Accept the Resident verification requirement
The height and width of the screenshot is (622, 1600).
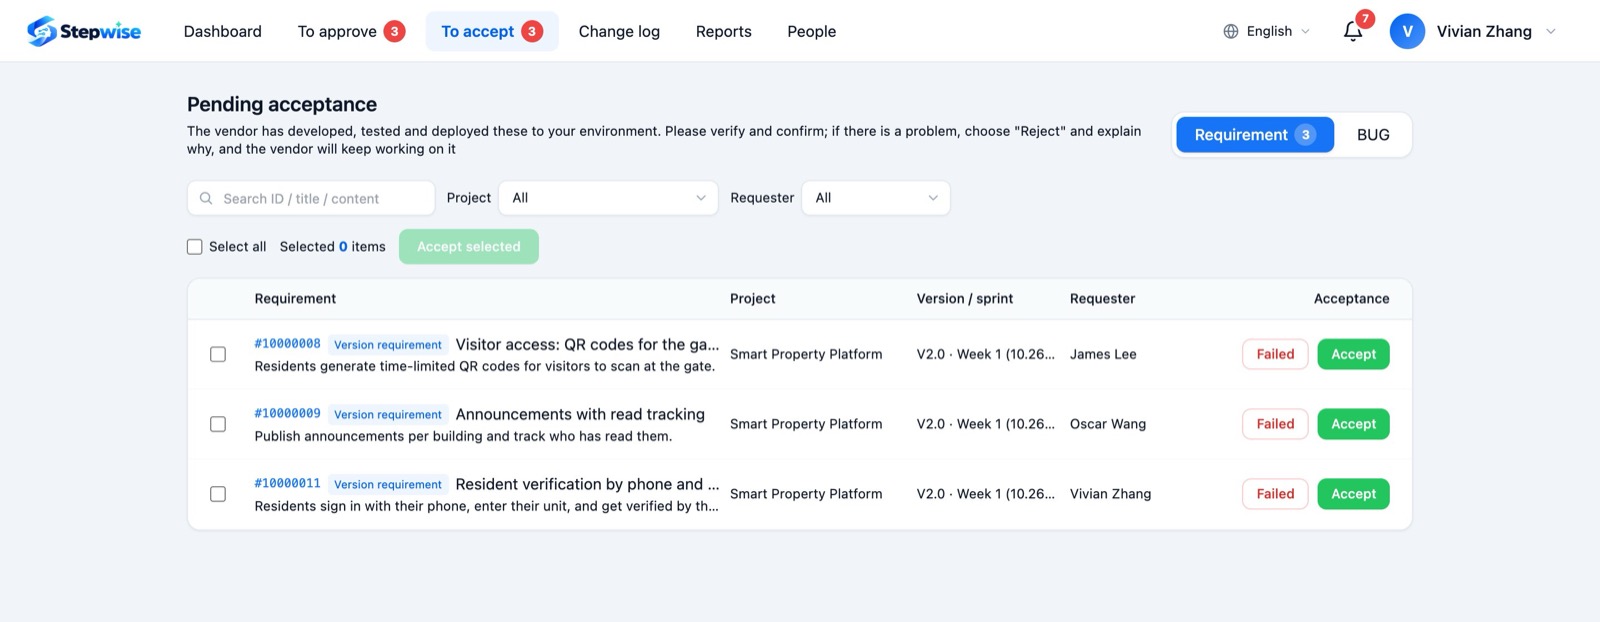(x=1353, y=494)
